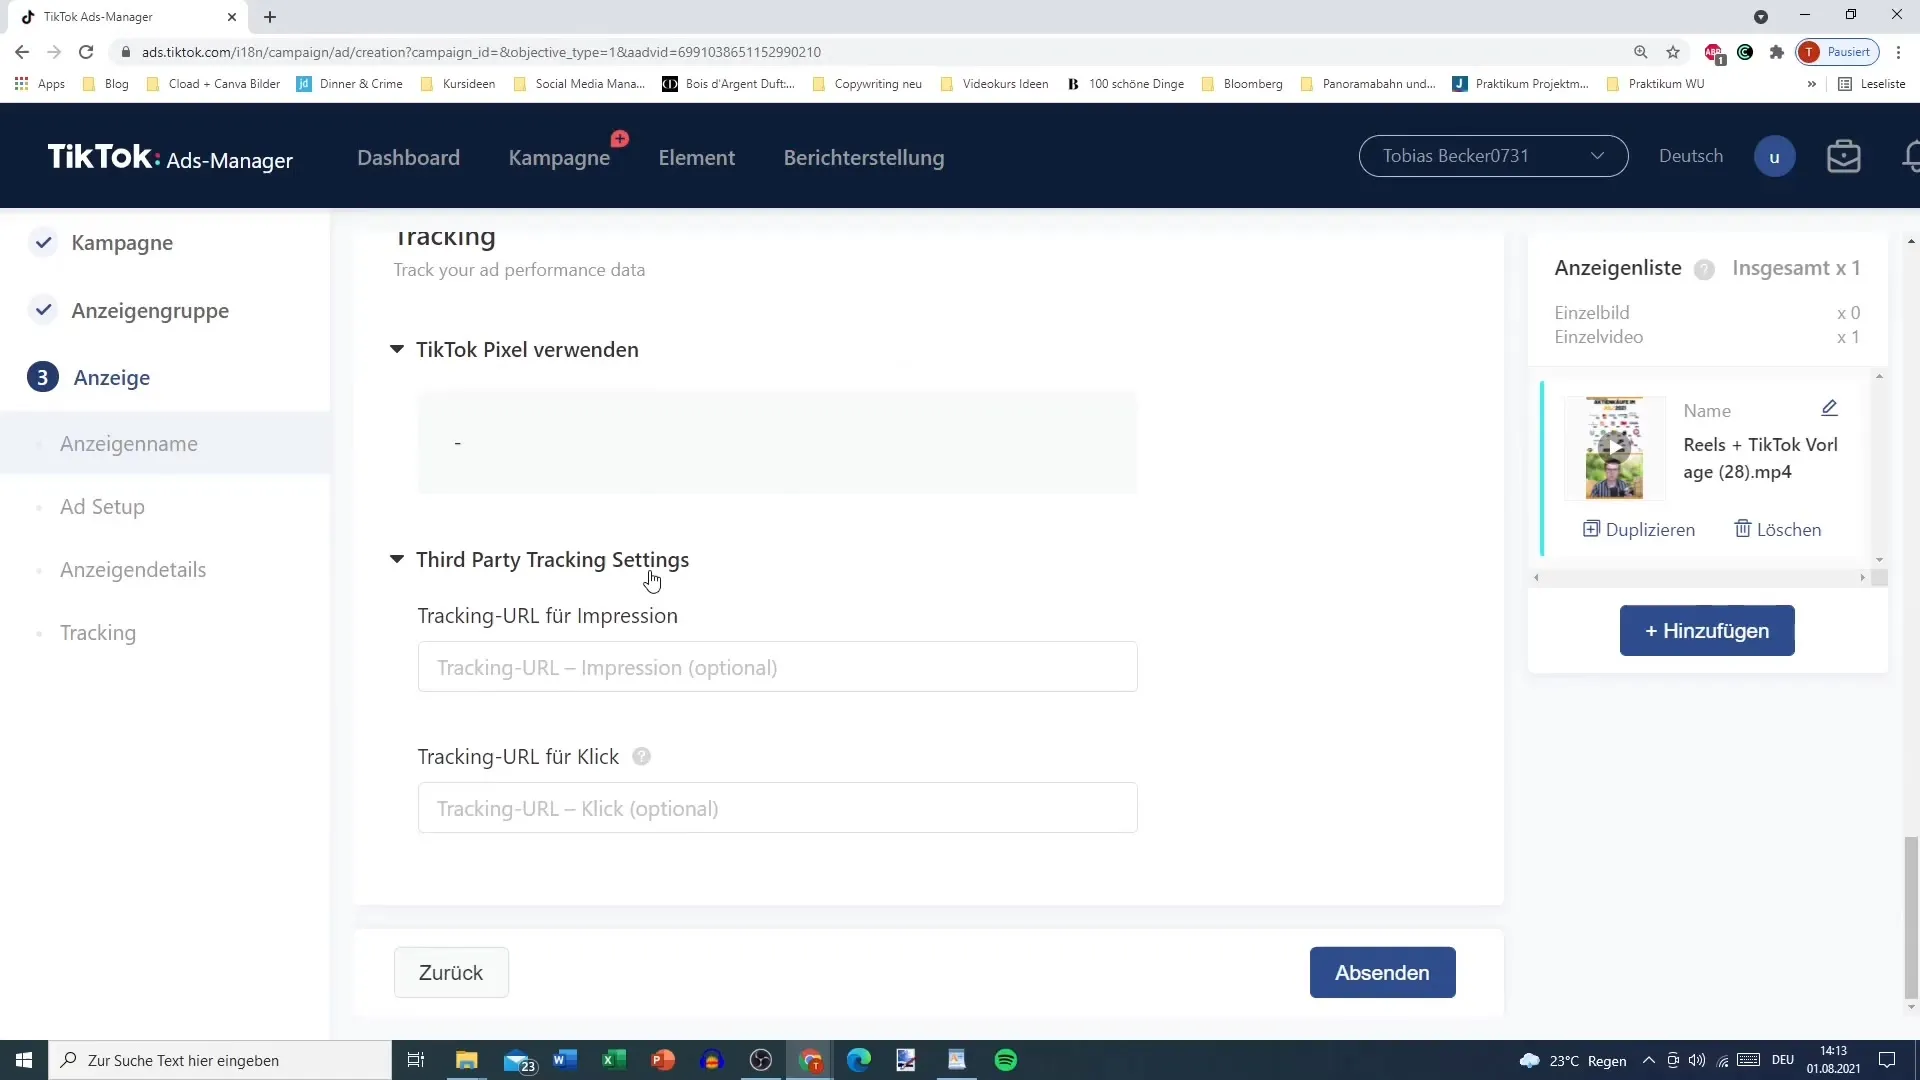Open Microsoft Edge from the taskbar

[859, 1060]
